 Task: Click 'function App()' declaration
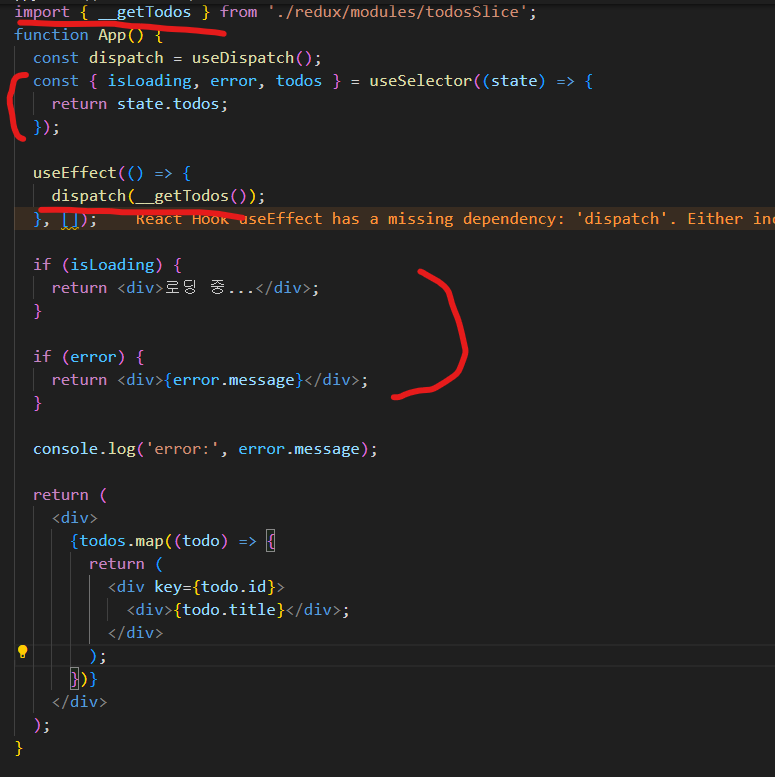click(79, 35)
